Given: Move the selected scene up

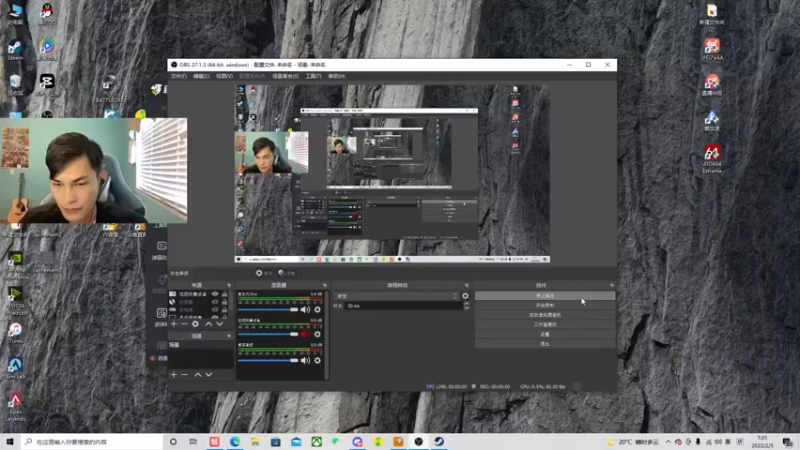Looking at the screenshot, I should 198,374.
